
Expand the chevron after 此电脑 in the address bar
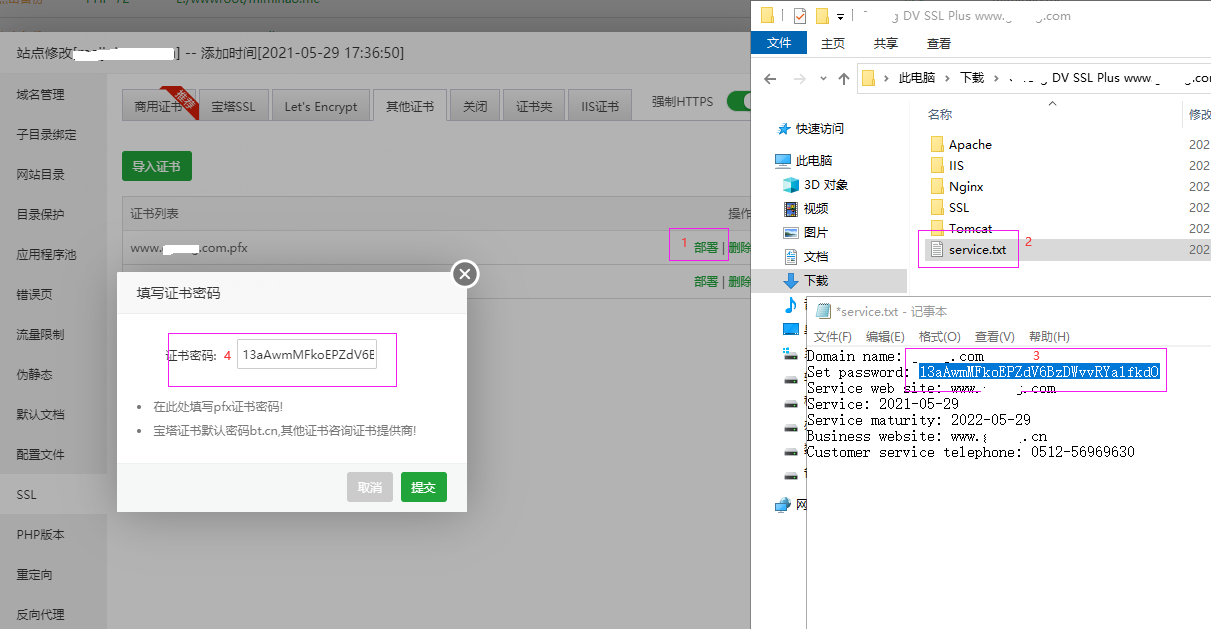[948, 77]
